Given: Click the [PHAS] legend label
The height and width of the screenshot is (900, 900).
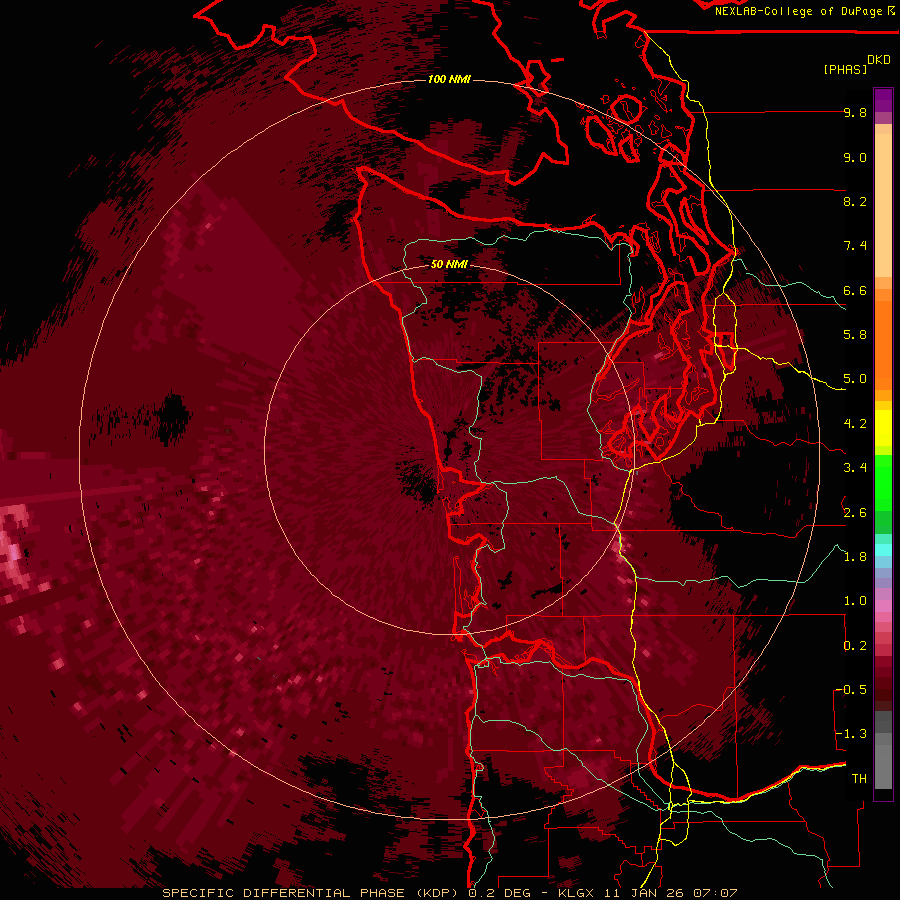Looking at the screenshot, I should pyautogui.click(x=845, y=69).
